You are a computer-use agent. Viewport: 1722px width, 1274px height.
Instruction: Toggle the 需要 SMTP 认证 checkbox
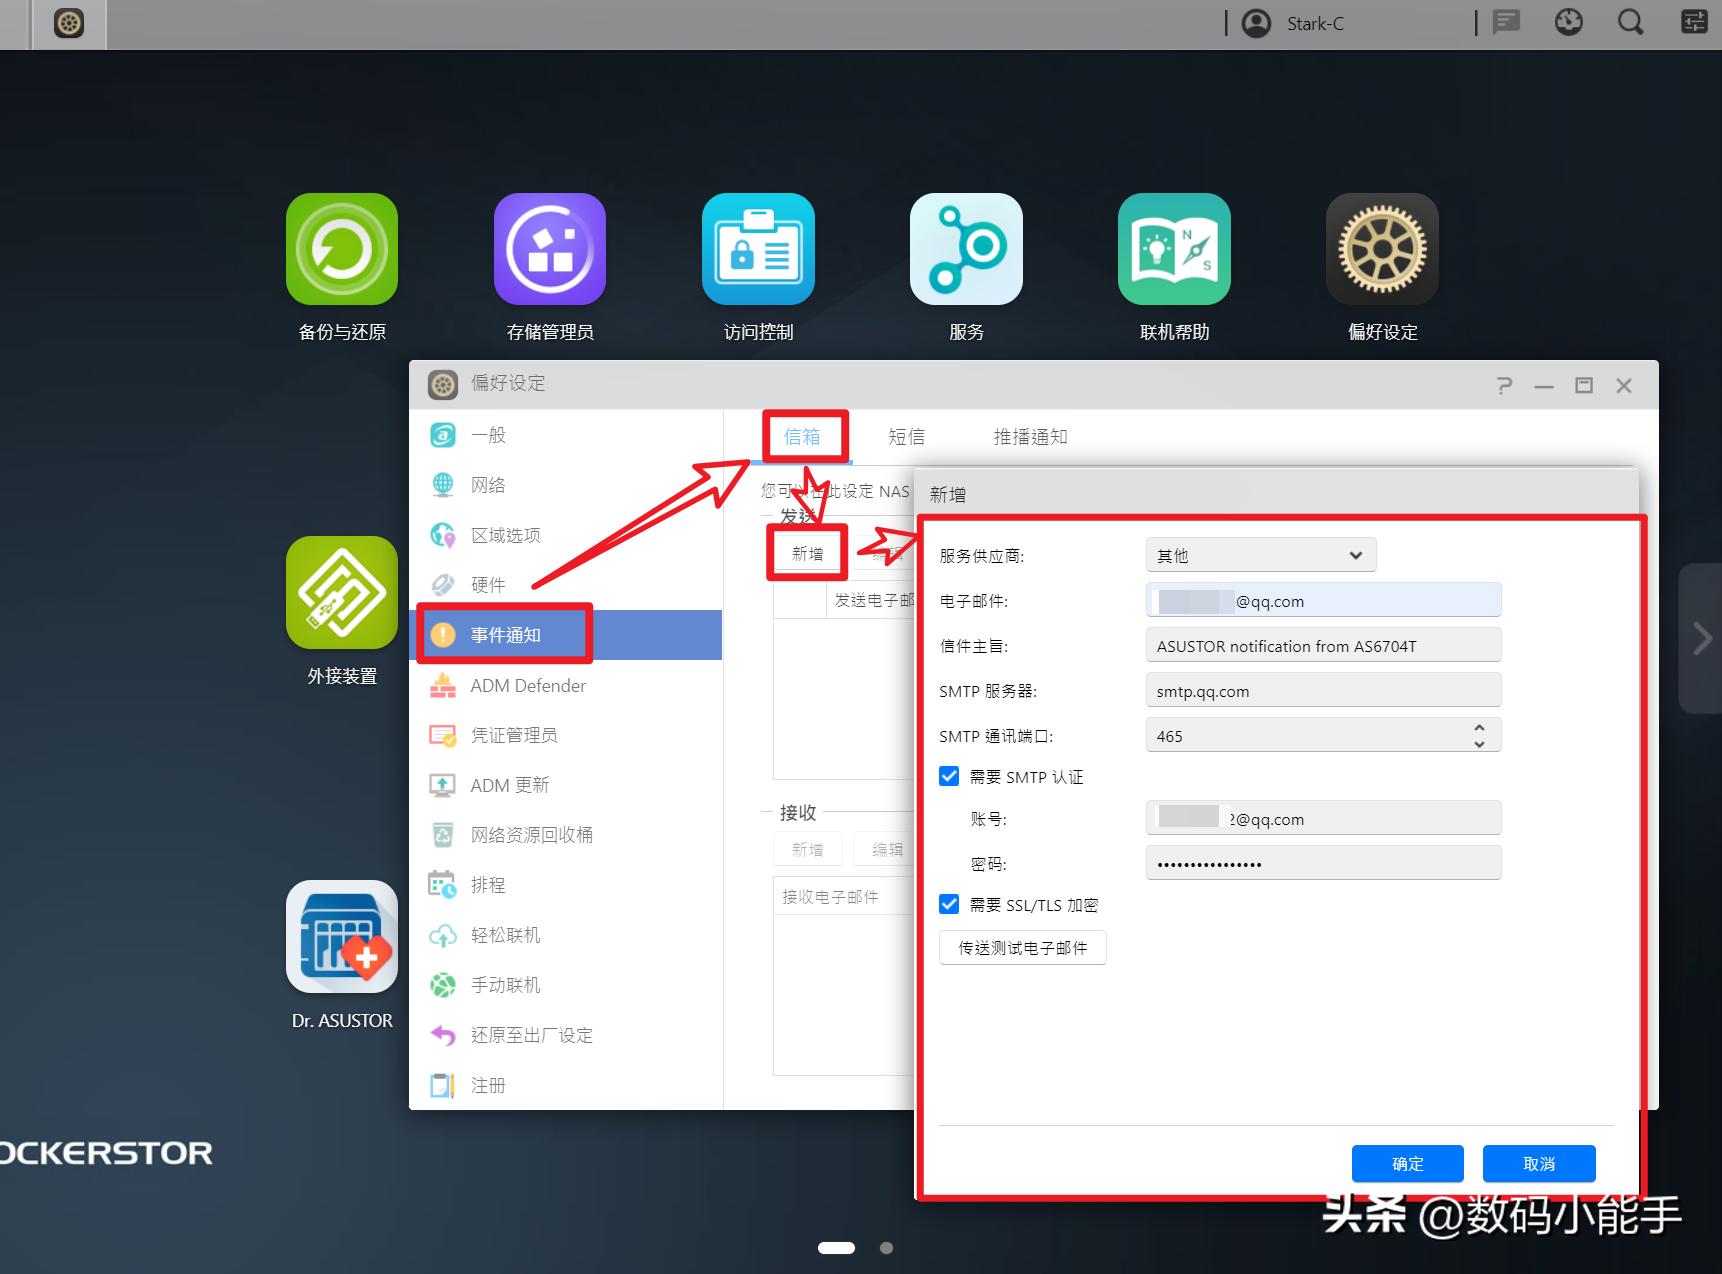pyautogui.click(x=949, y=776)
